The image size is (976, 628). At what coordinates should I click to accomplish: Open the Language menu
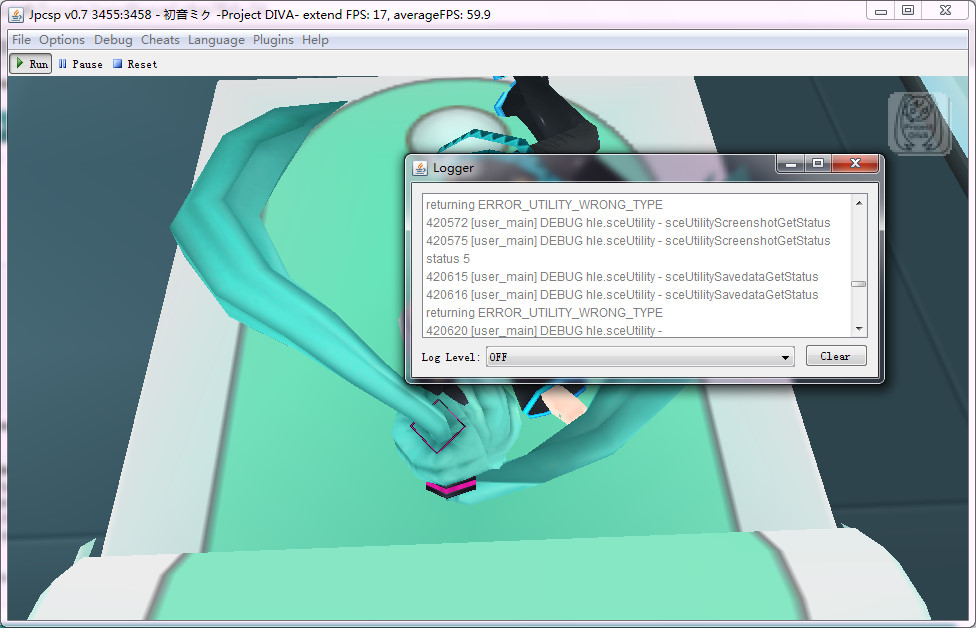(x=216, y=40)
